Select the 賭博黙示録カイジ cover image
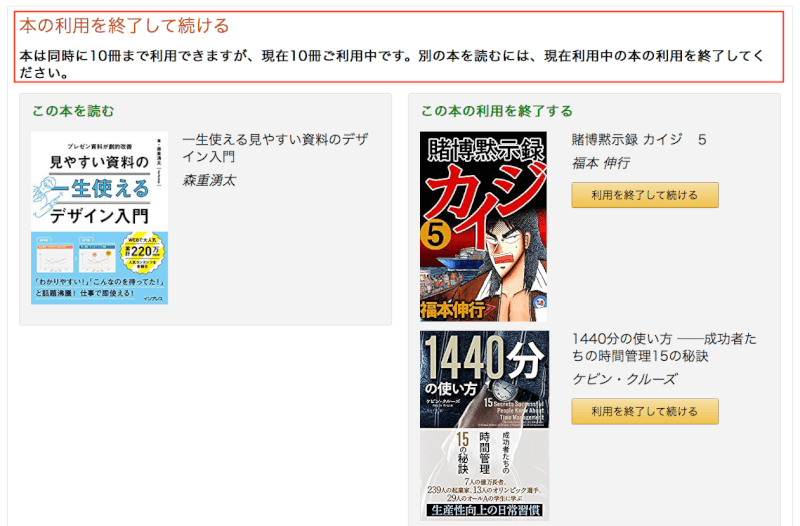 coord(484,226)
